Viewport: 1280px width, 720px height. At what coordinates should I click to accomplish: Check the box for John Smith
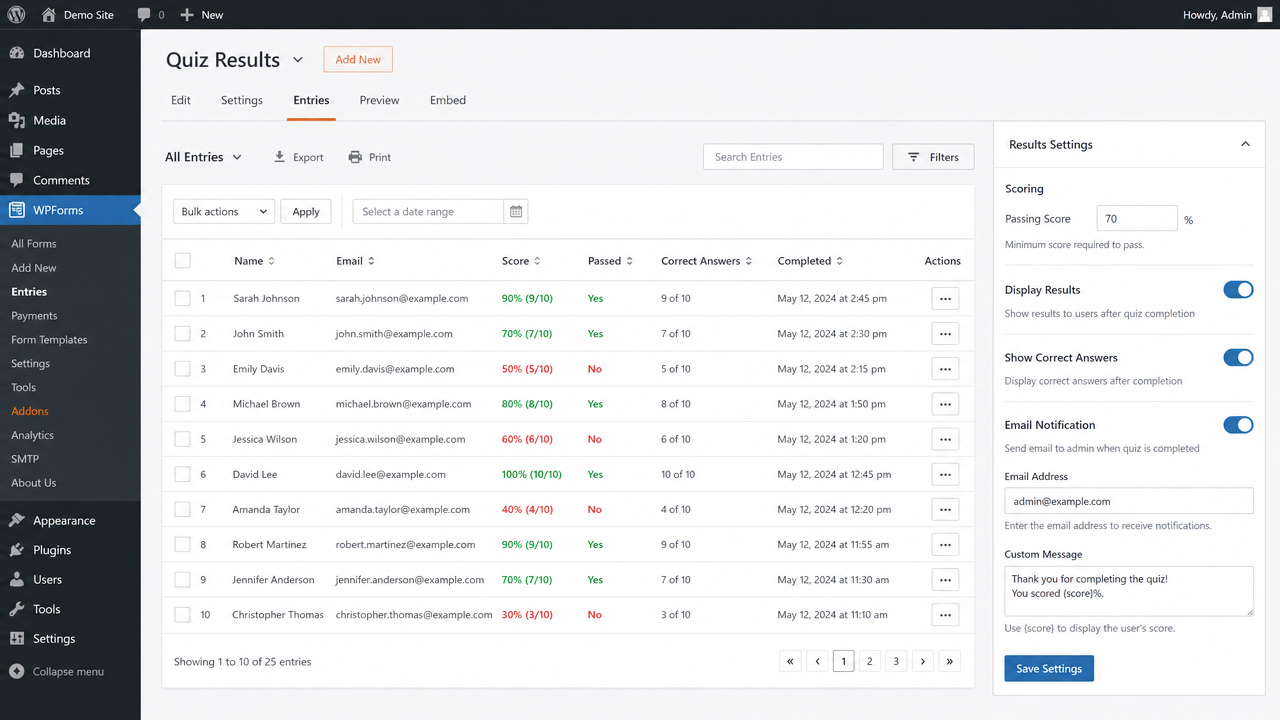tap(182, 334)
